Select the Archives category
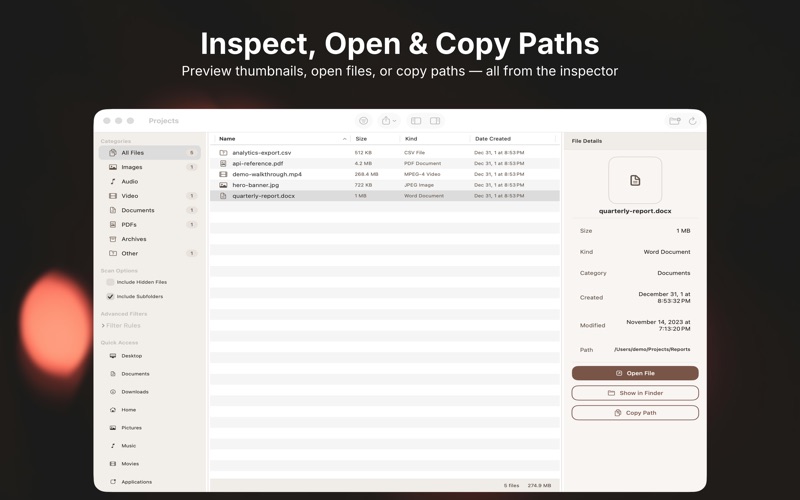The width and height of the screenshot is (800, 500). point(149,239)
